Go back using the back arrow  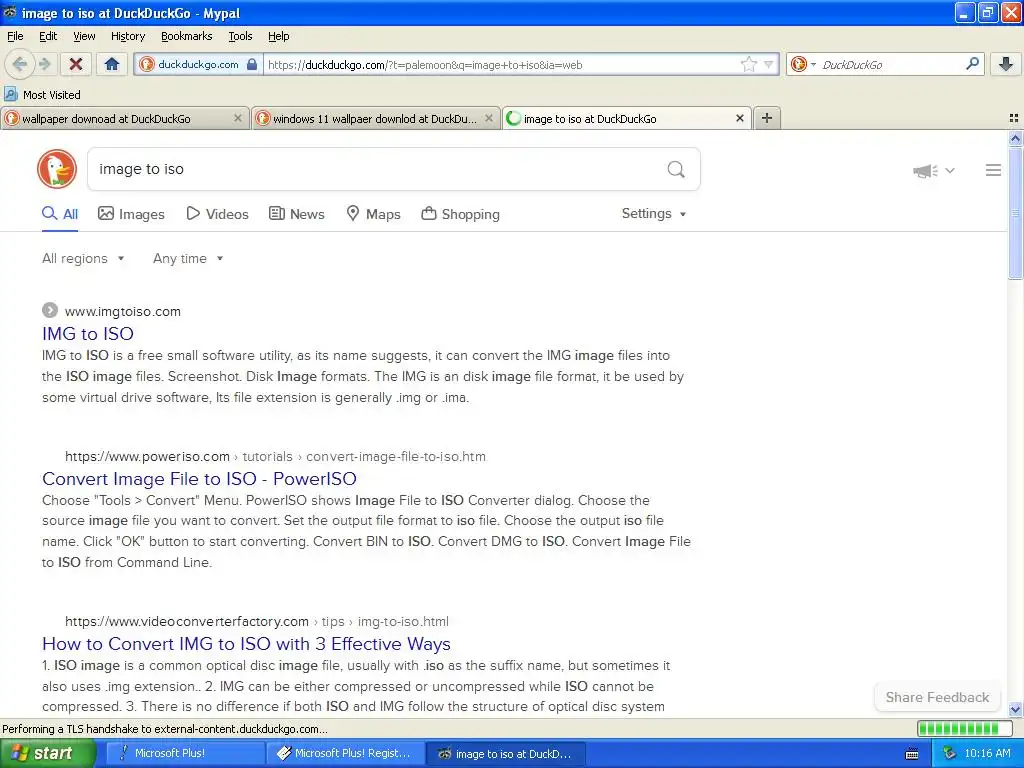pyautogui.click(x=19, y=64)
